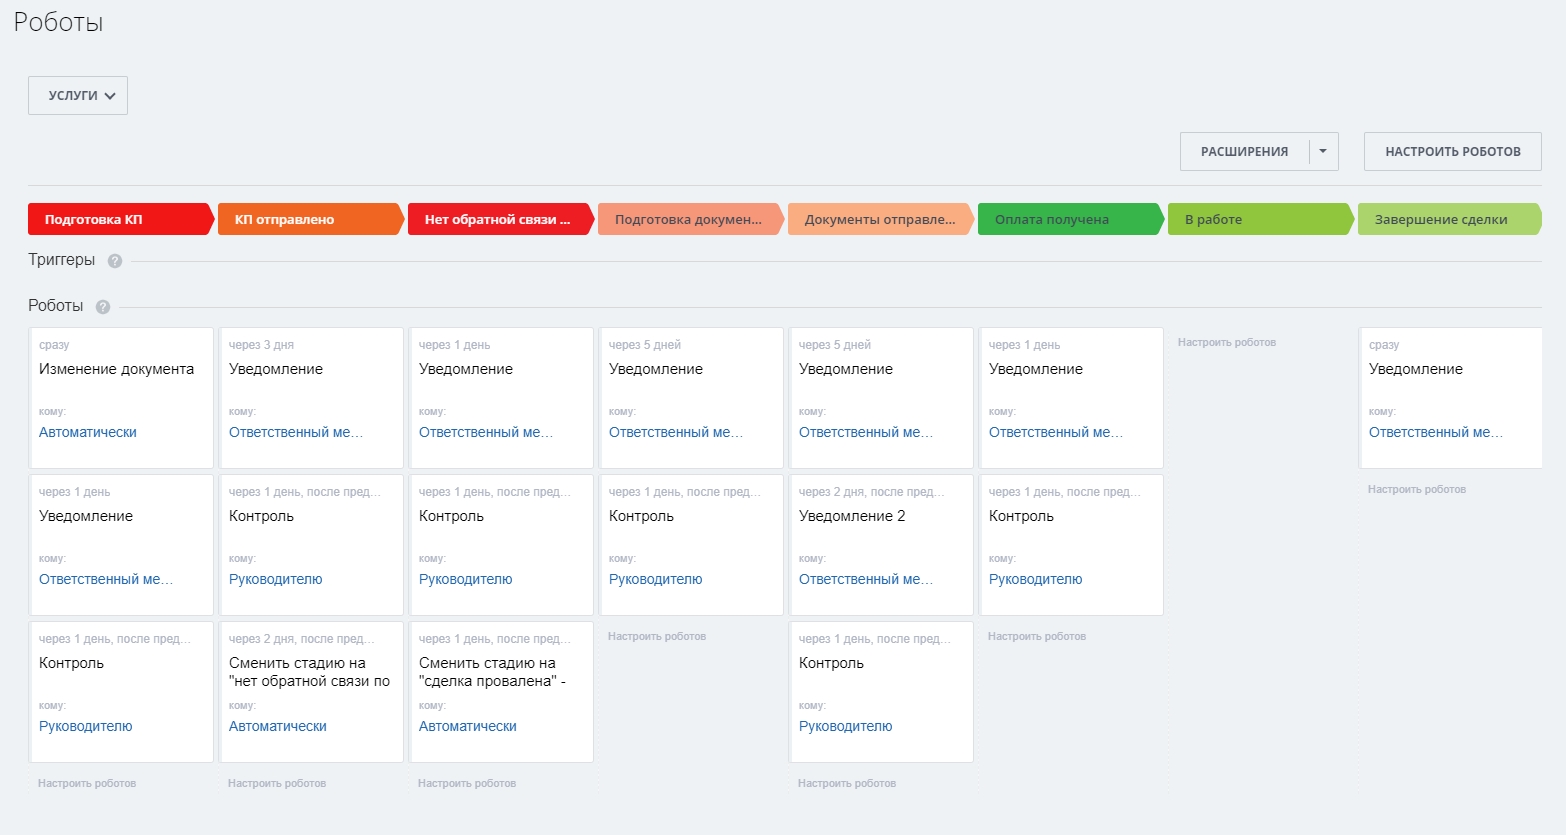The image size is (1566, 835).
Task: Open Сменить стадию на "сделка провалена" robot
Action: (492, 672)
